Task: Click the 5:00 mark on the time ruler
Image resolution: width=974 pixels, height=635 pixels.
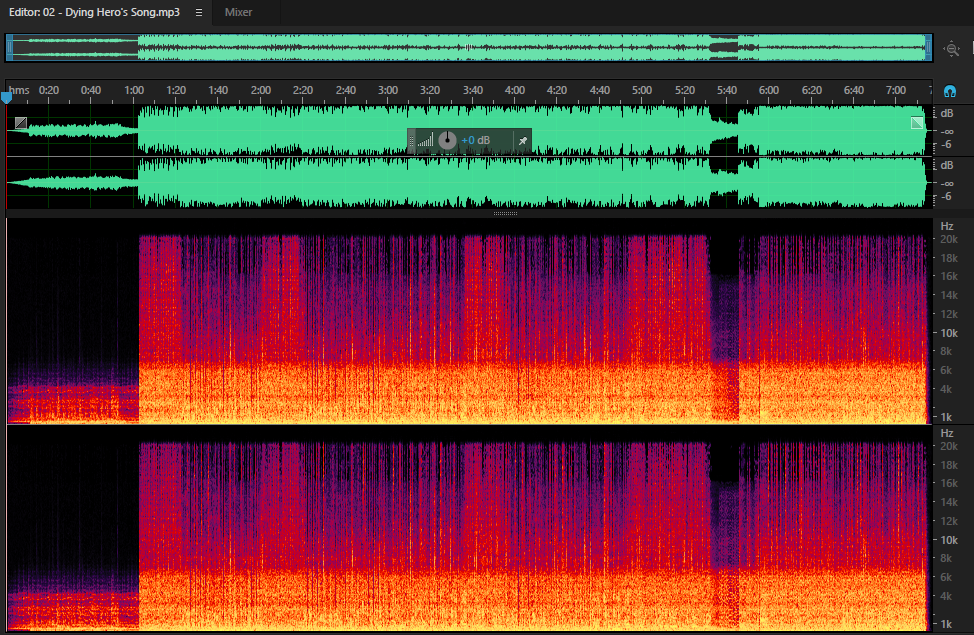Action: click(x=642, y=90)
